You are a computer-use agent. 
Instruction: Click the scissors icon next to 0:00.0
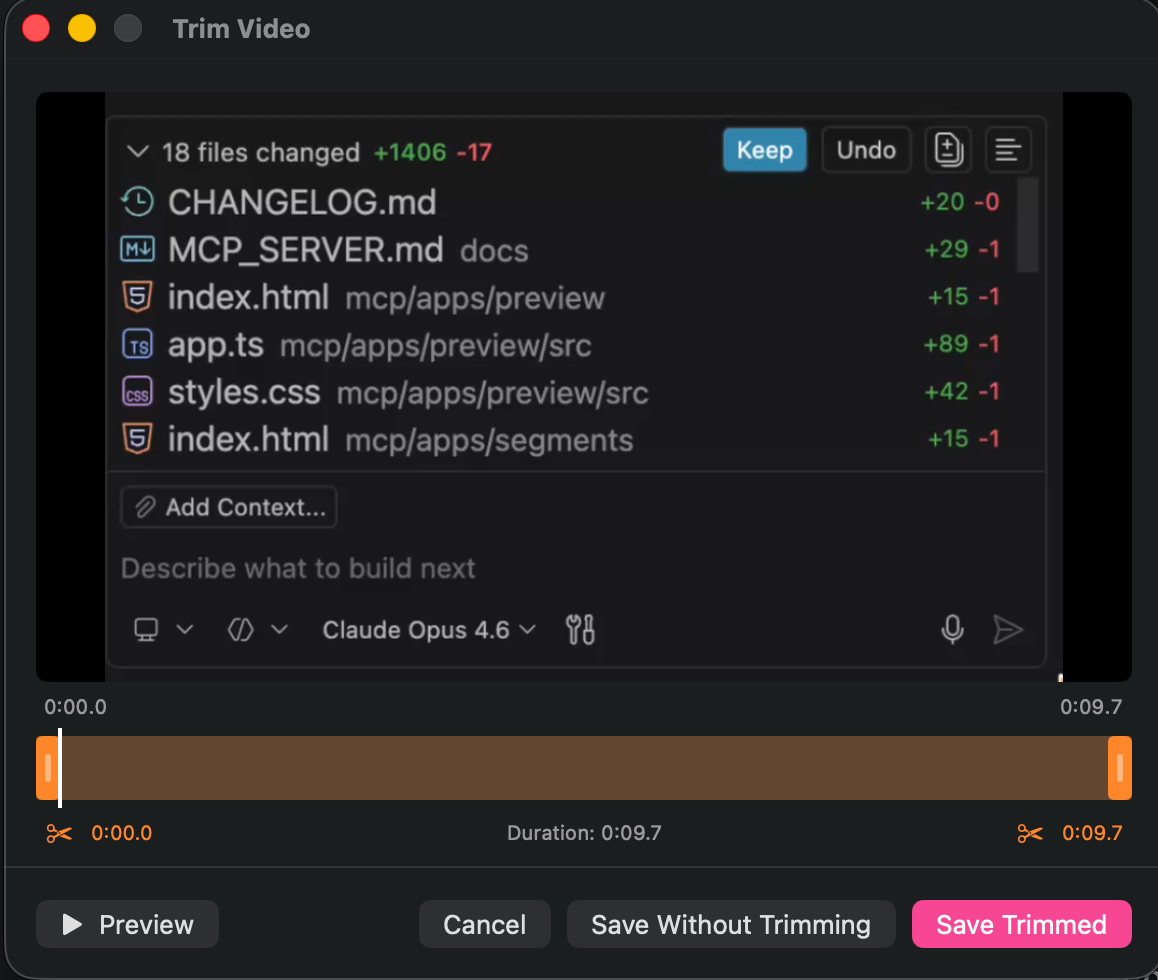coord(59,832)
